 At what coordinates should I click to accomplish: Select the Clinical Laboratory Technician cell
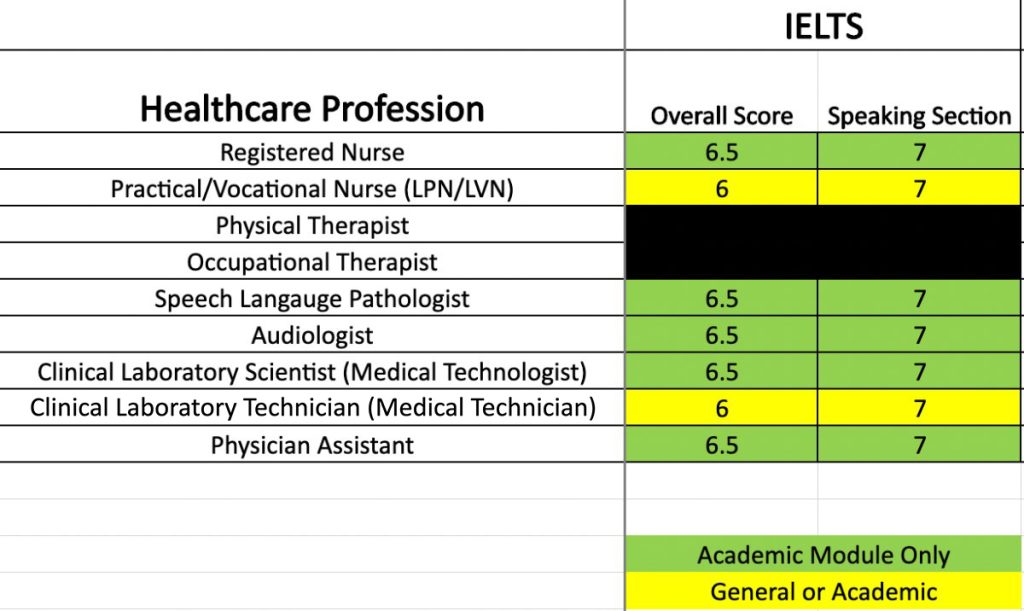(312, 408)
